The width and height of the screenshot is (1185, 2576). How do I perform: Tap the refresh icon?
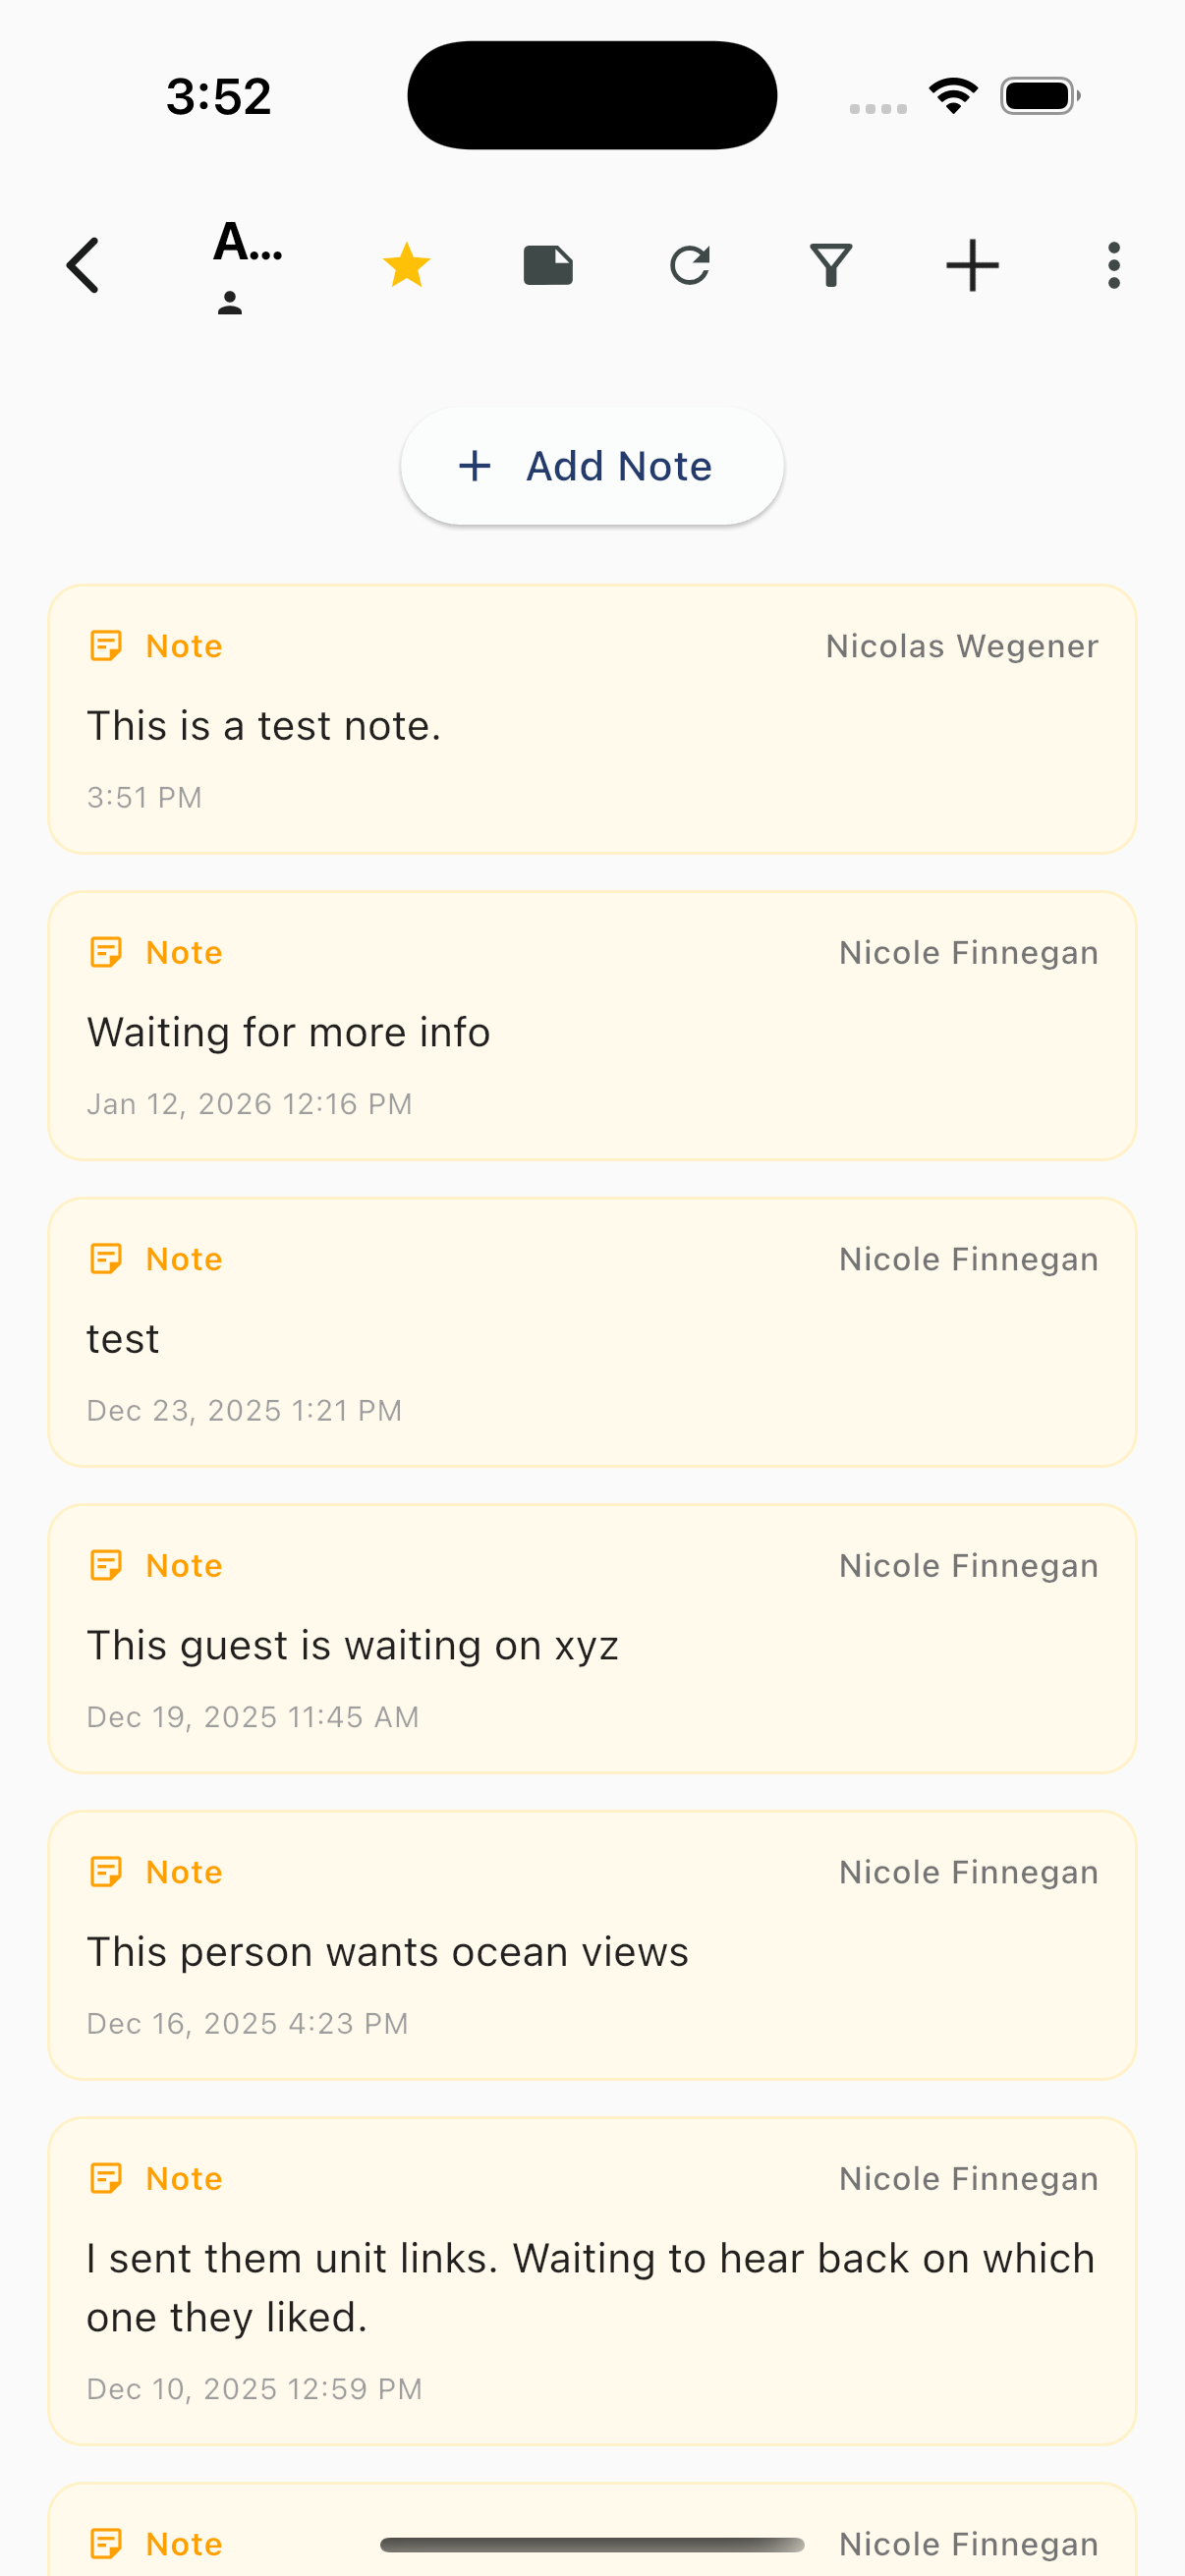[x=690, y=266]
